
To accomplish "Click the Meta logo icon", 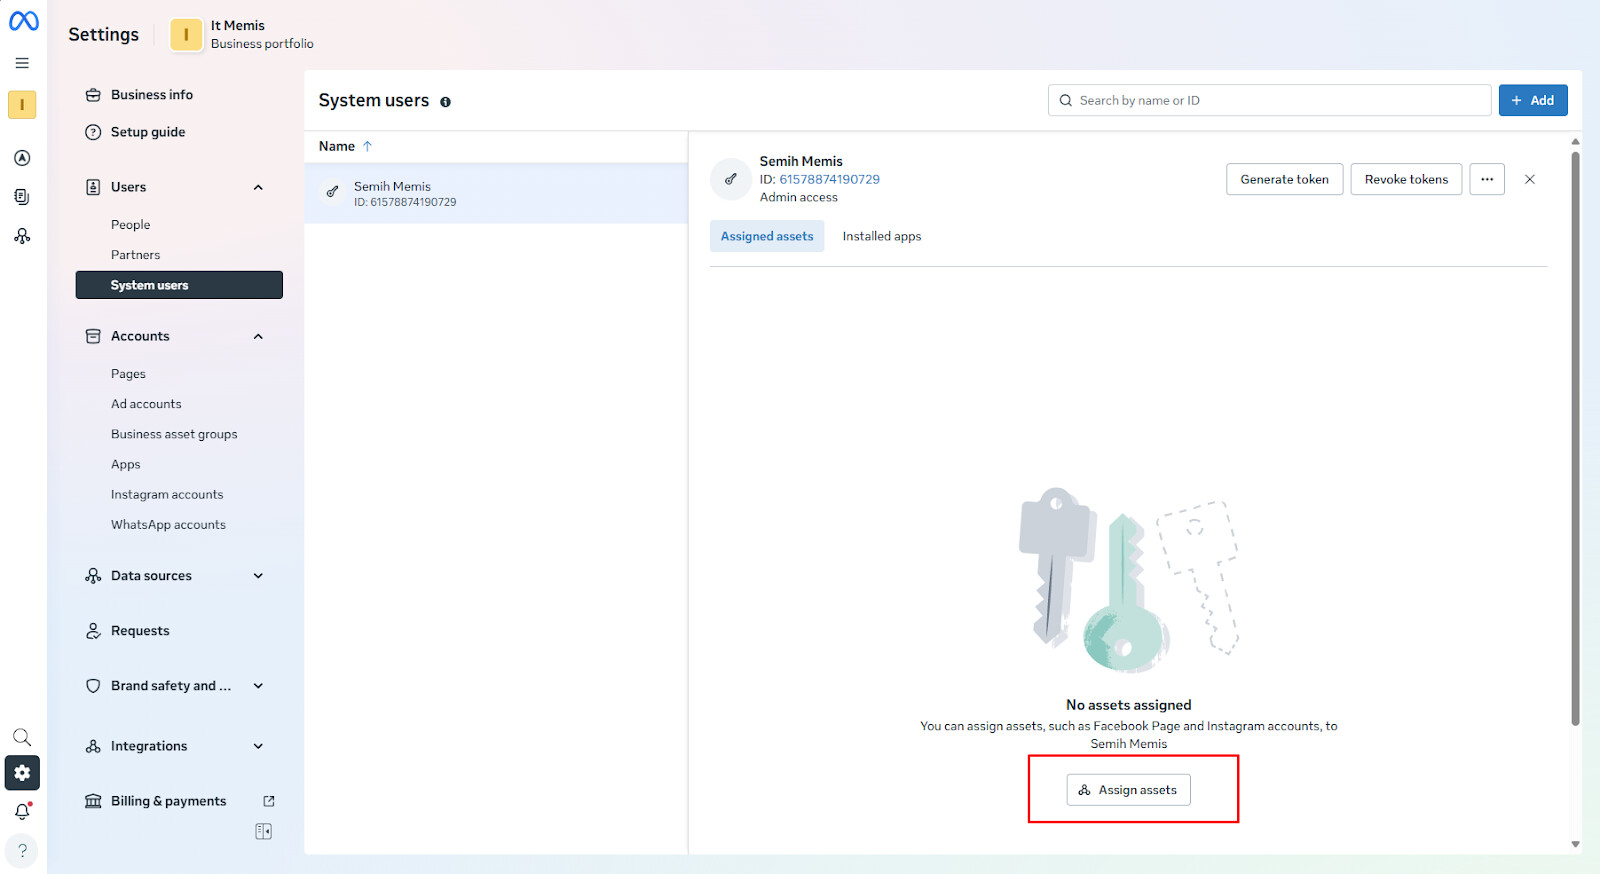I will tap(23, 21).
